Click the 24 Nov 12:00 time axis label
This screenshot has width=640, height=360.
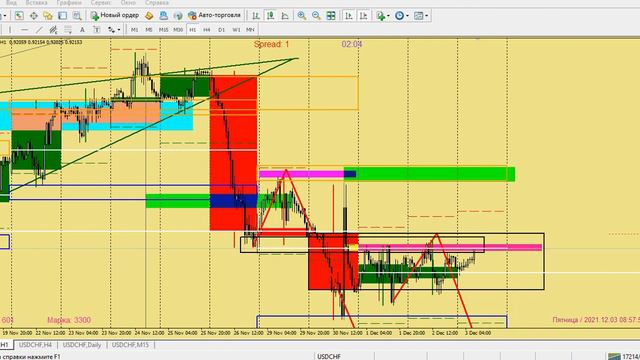[150, 333]
